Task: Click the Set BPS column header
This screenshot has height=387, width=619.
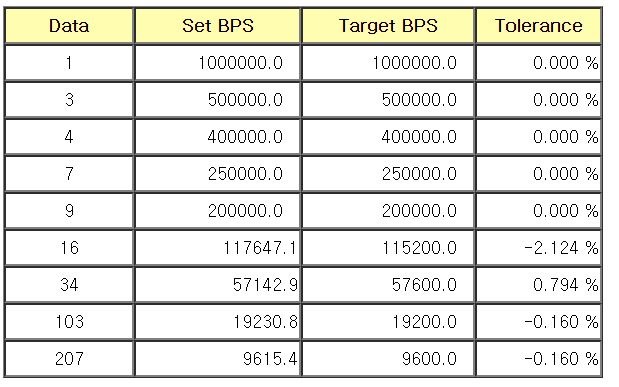Action: click(218, 26)
